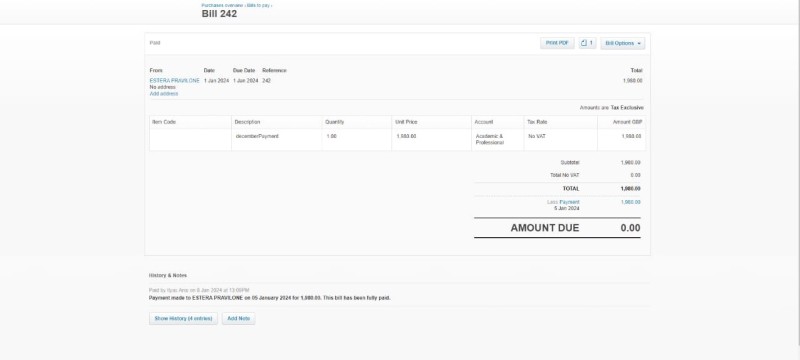Click the Add Note button
This screenshot has height=360, width=800.
click(x=238, y=319)
